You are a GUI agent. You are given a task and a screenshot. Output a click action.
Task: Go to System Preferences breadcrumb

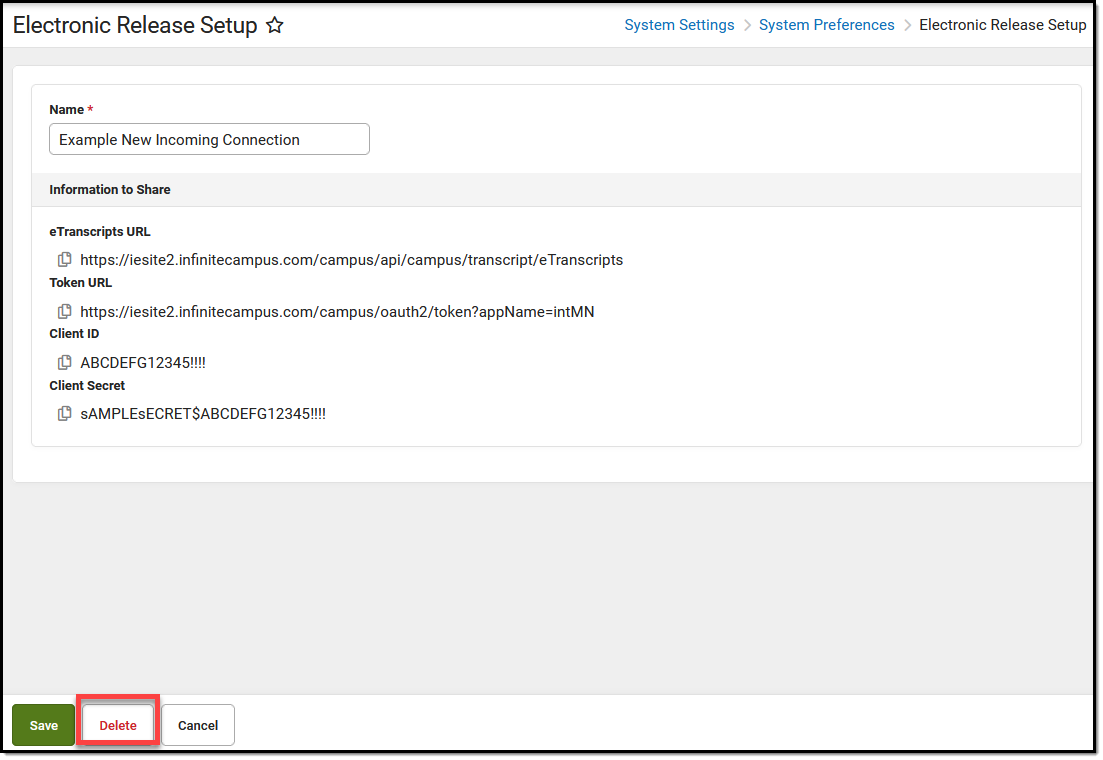827,25
